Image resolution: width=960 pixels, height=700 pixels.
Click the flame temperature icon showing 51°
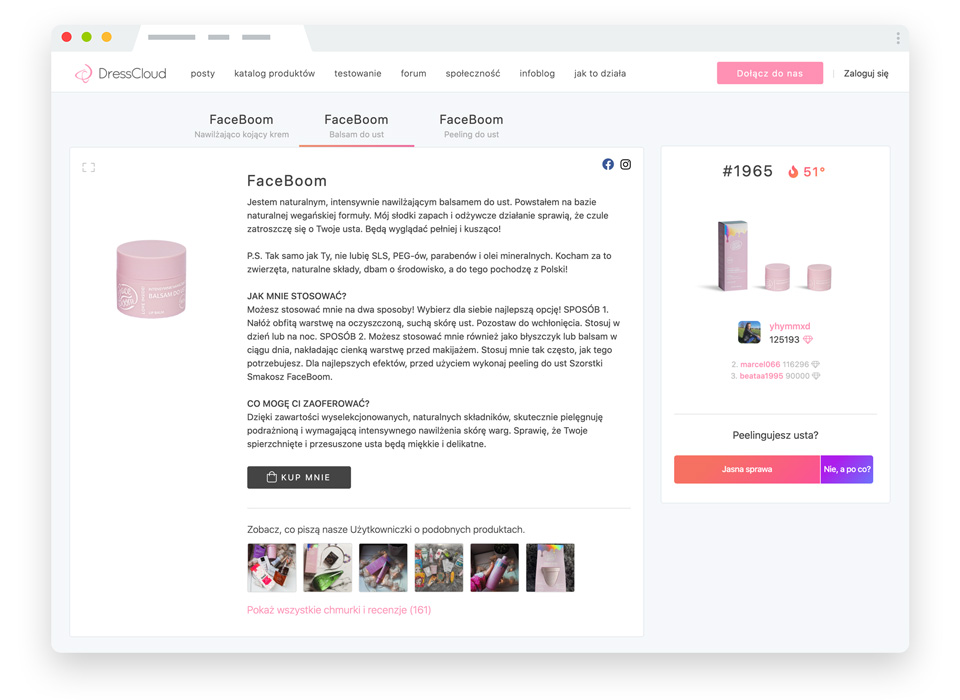point(793,171)
